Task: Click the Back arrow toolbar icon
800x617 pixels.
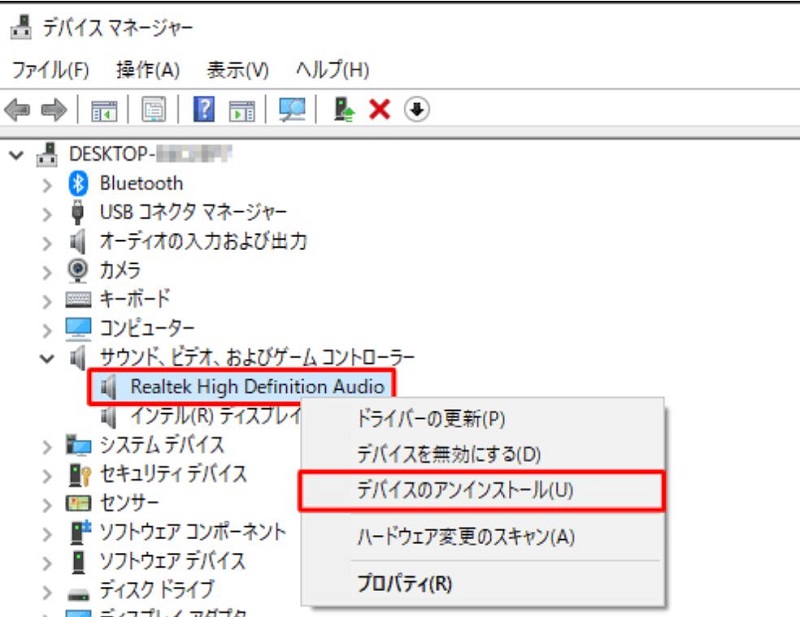Action: (x=17, y=109)
